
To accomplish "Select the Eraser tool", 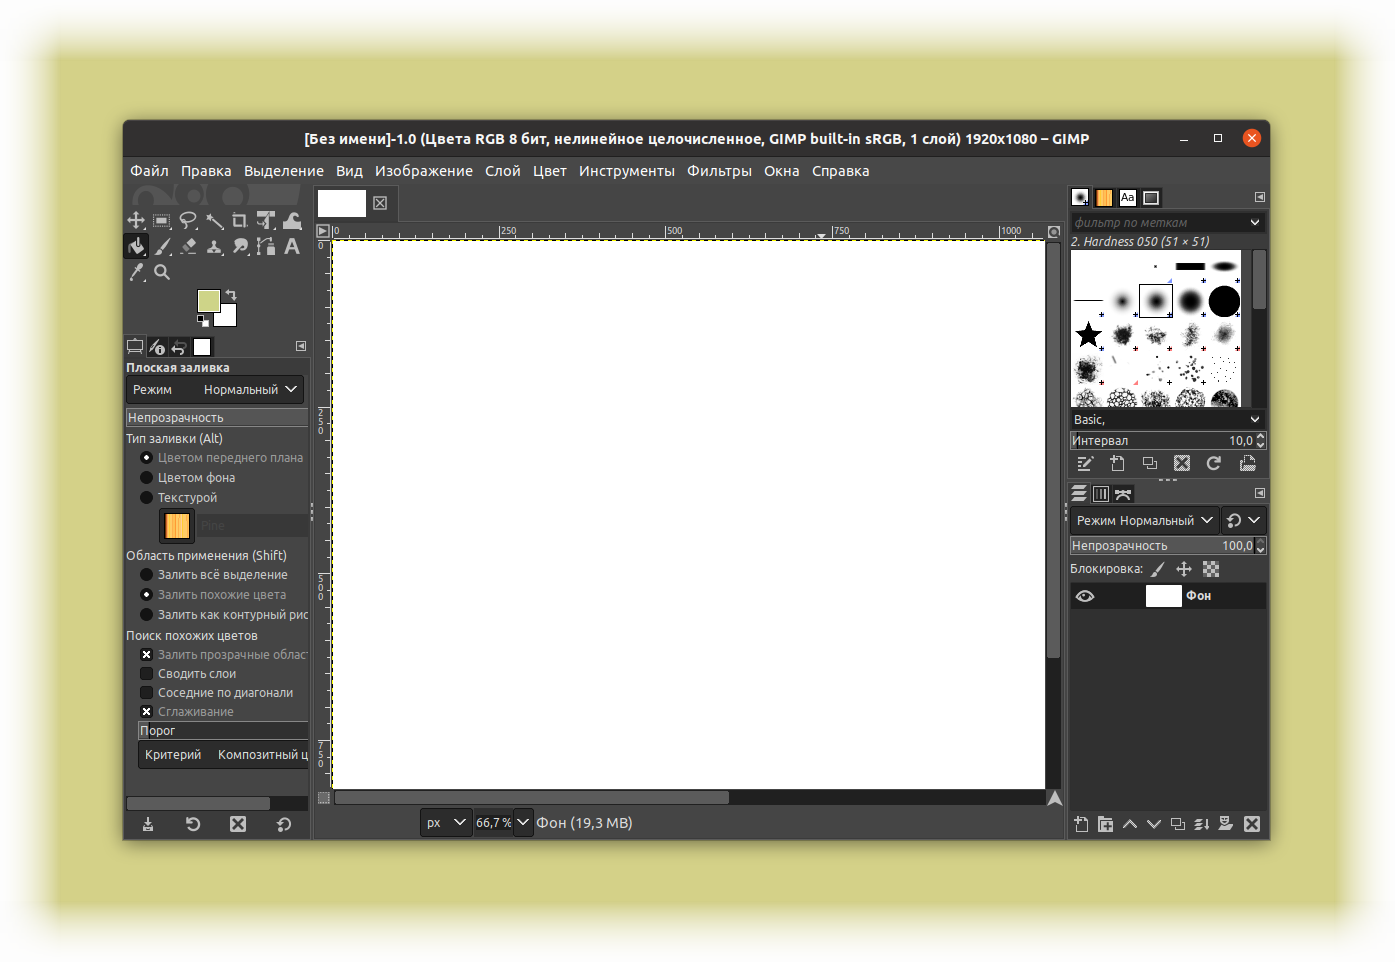I will tap(188, 246).
